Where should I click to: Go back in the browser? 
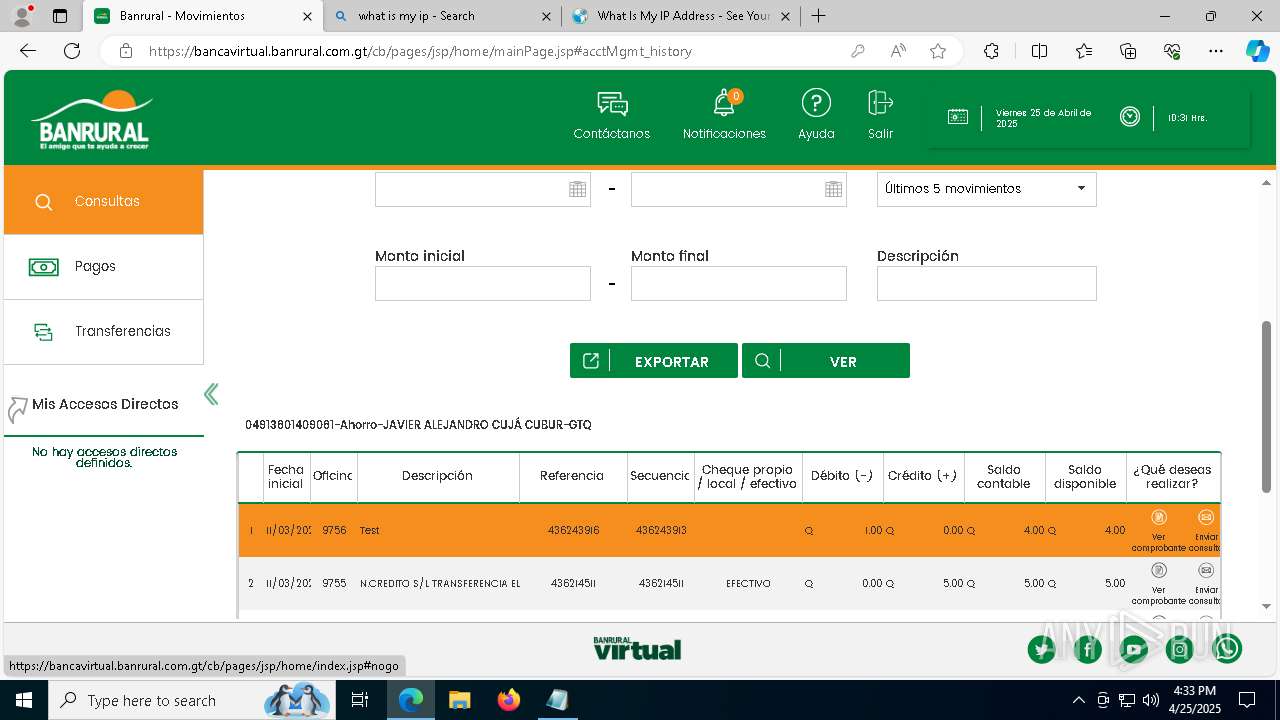pyautogui.click(x=28, y=51)
